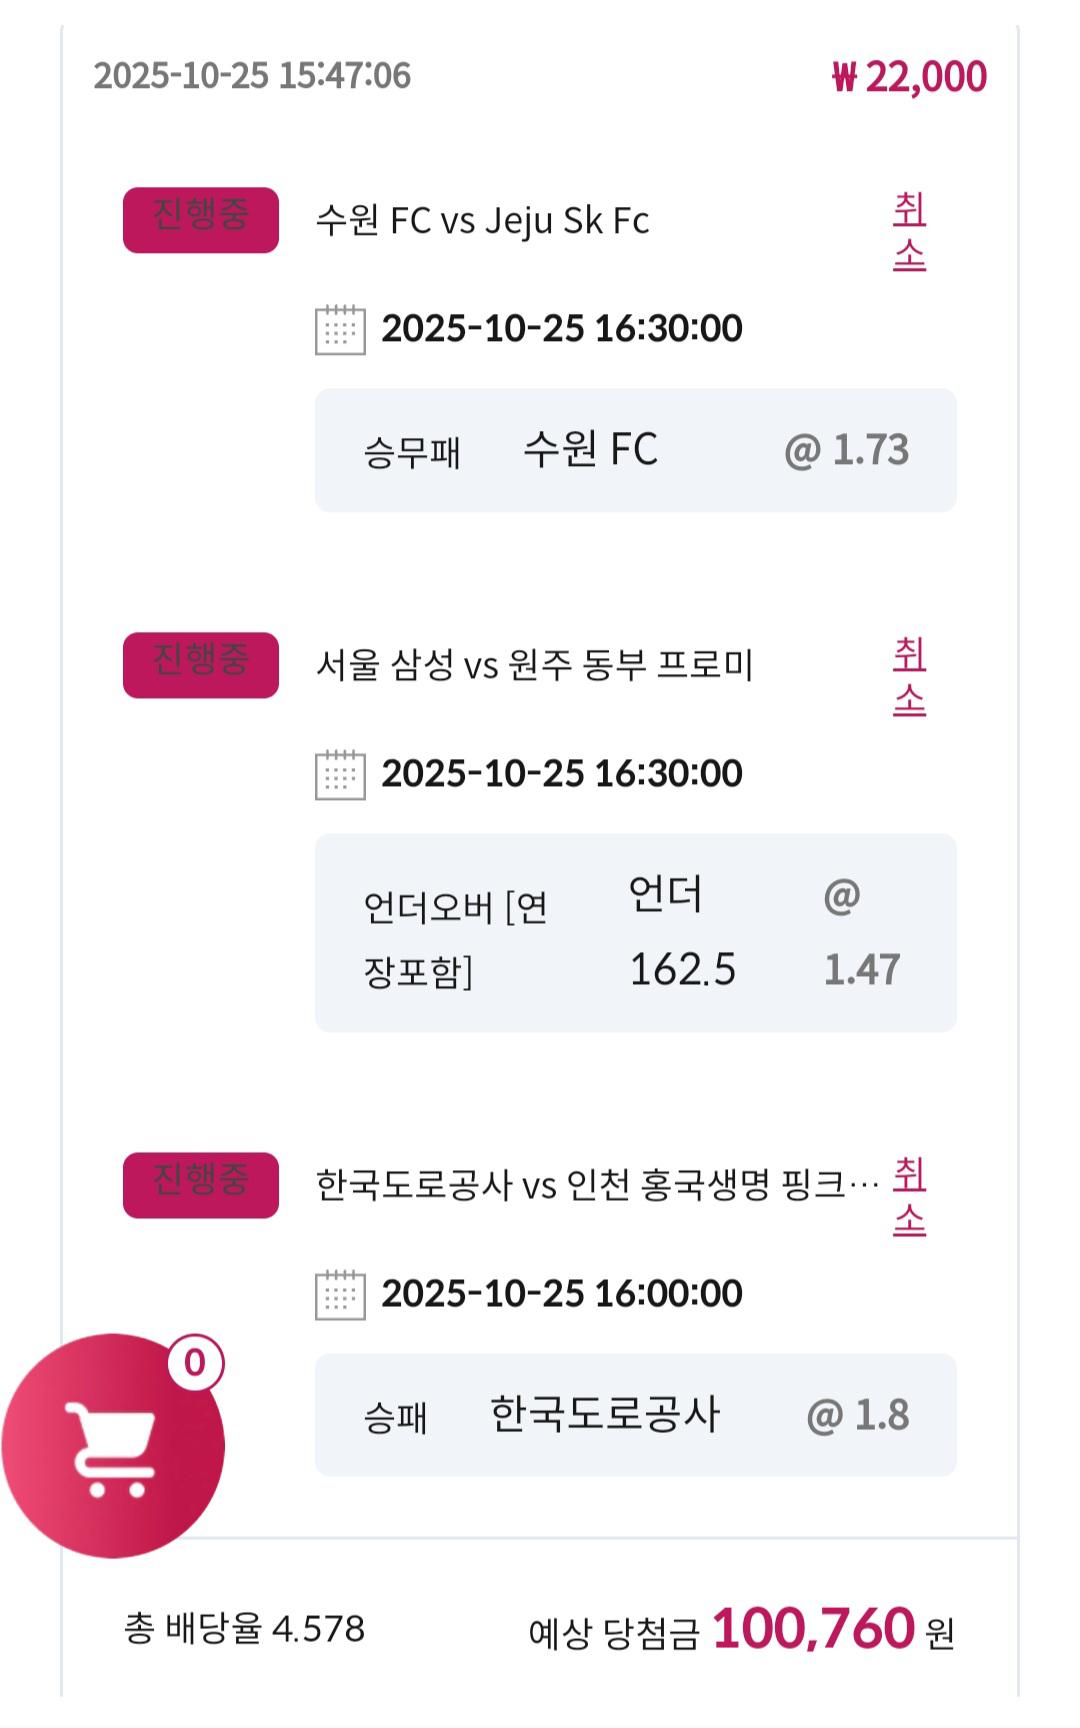Cancel the 서울 삼성 vs 원주 bet
This screenshot has width=1080, height=1728.
(x=909, y=677)
